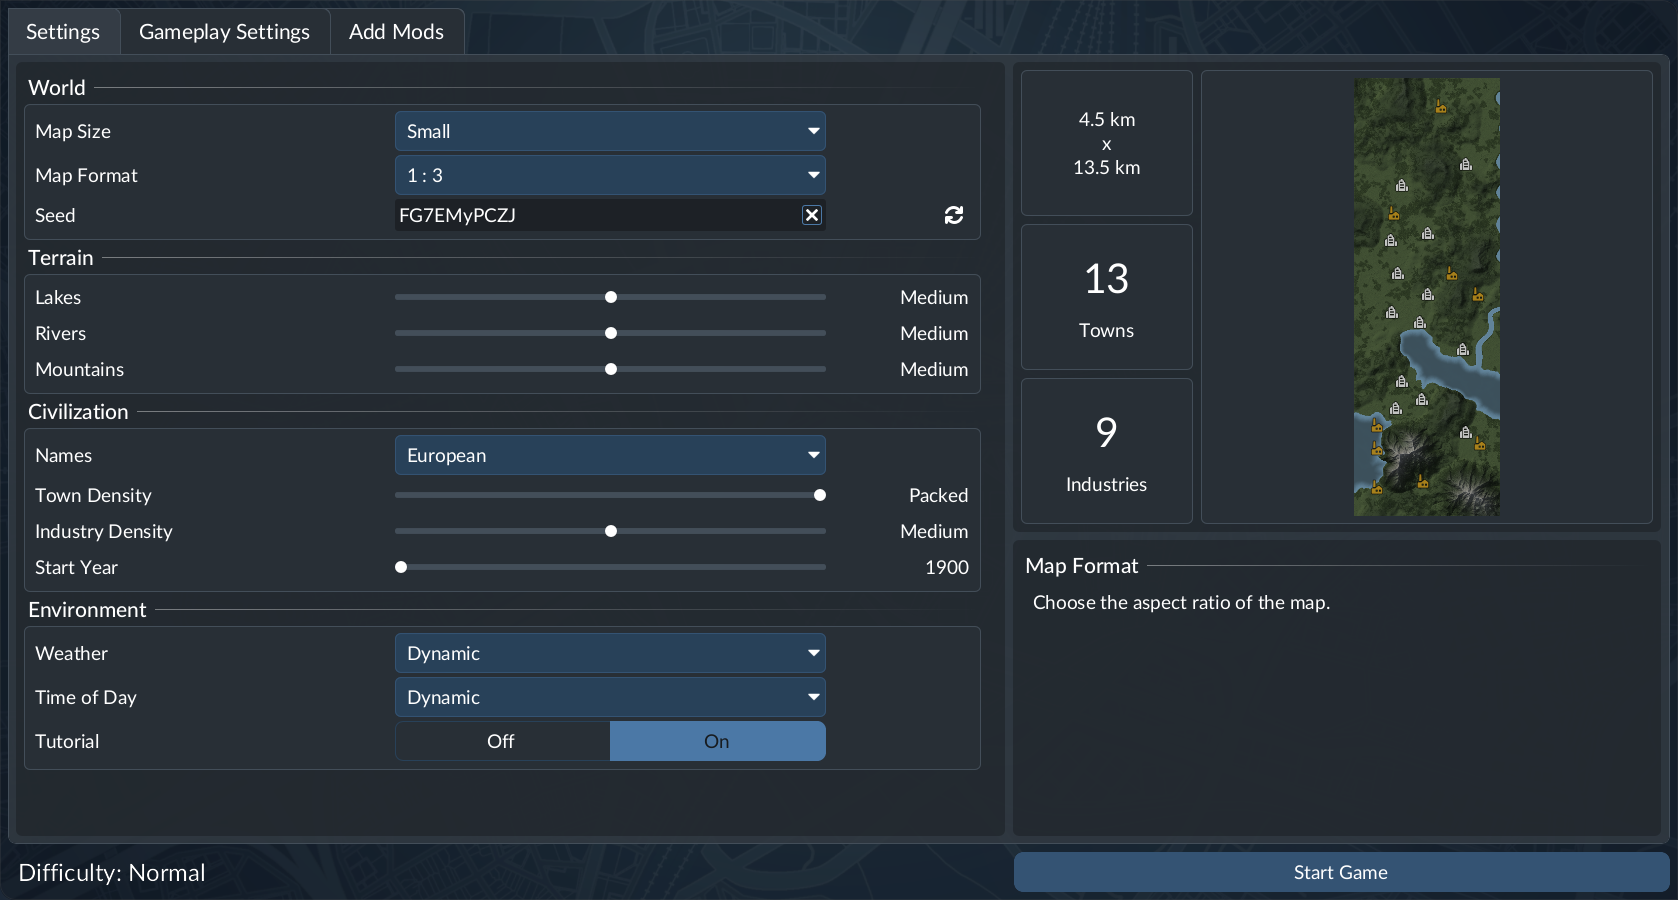The height and width of the screenshot is (900, 1678).
Task: Click the '1900' start year value
Action: click(947, 567)
